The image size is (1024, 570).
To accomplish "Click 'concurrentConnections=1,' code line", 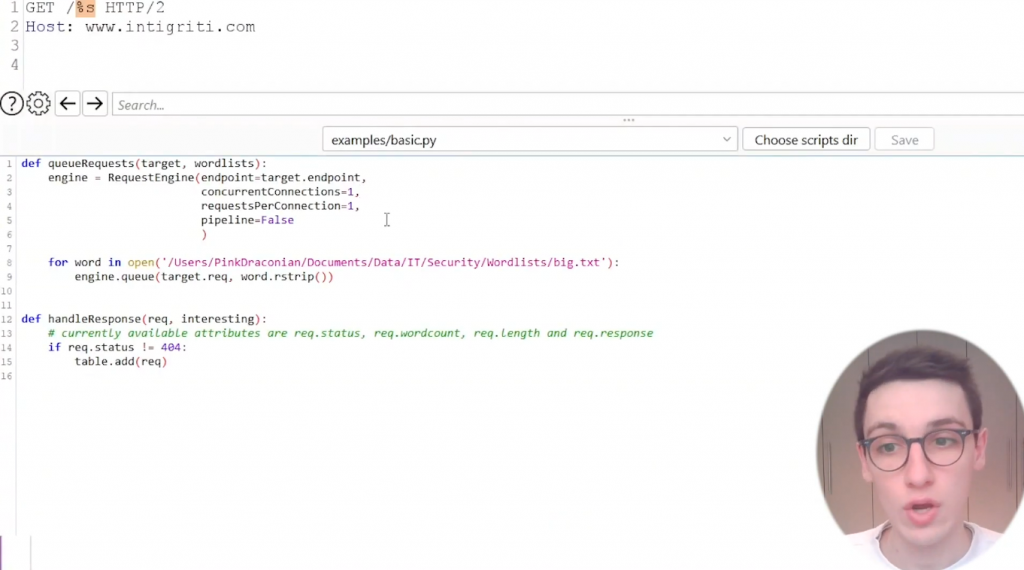I will click(280, 191).
